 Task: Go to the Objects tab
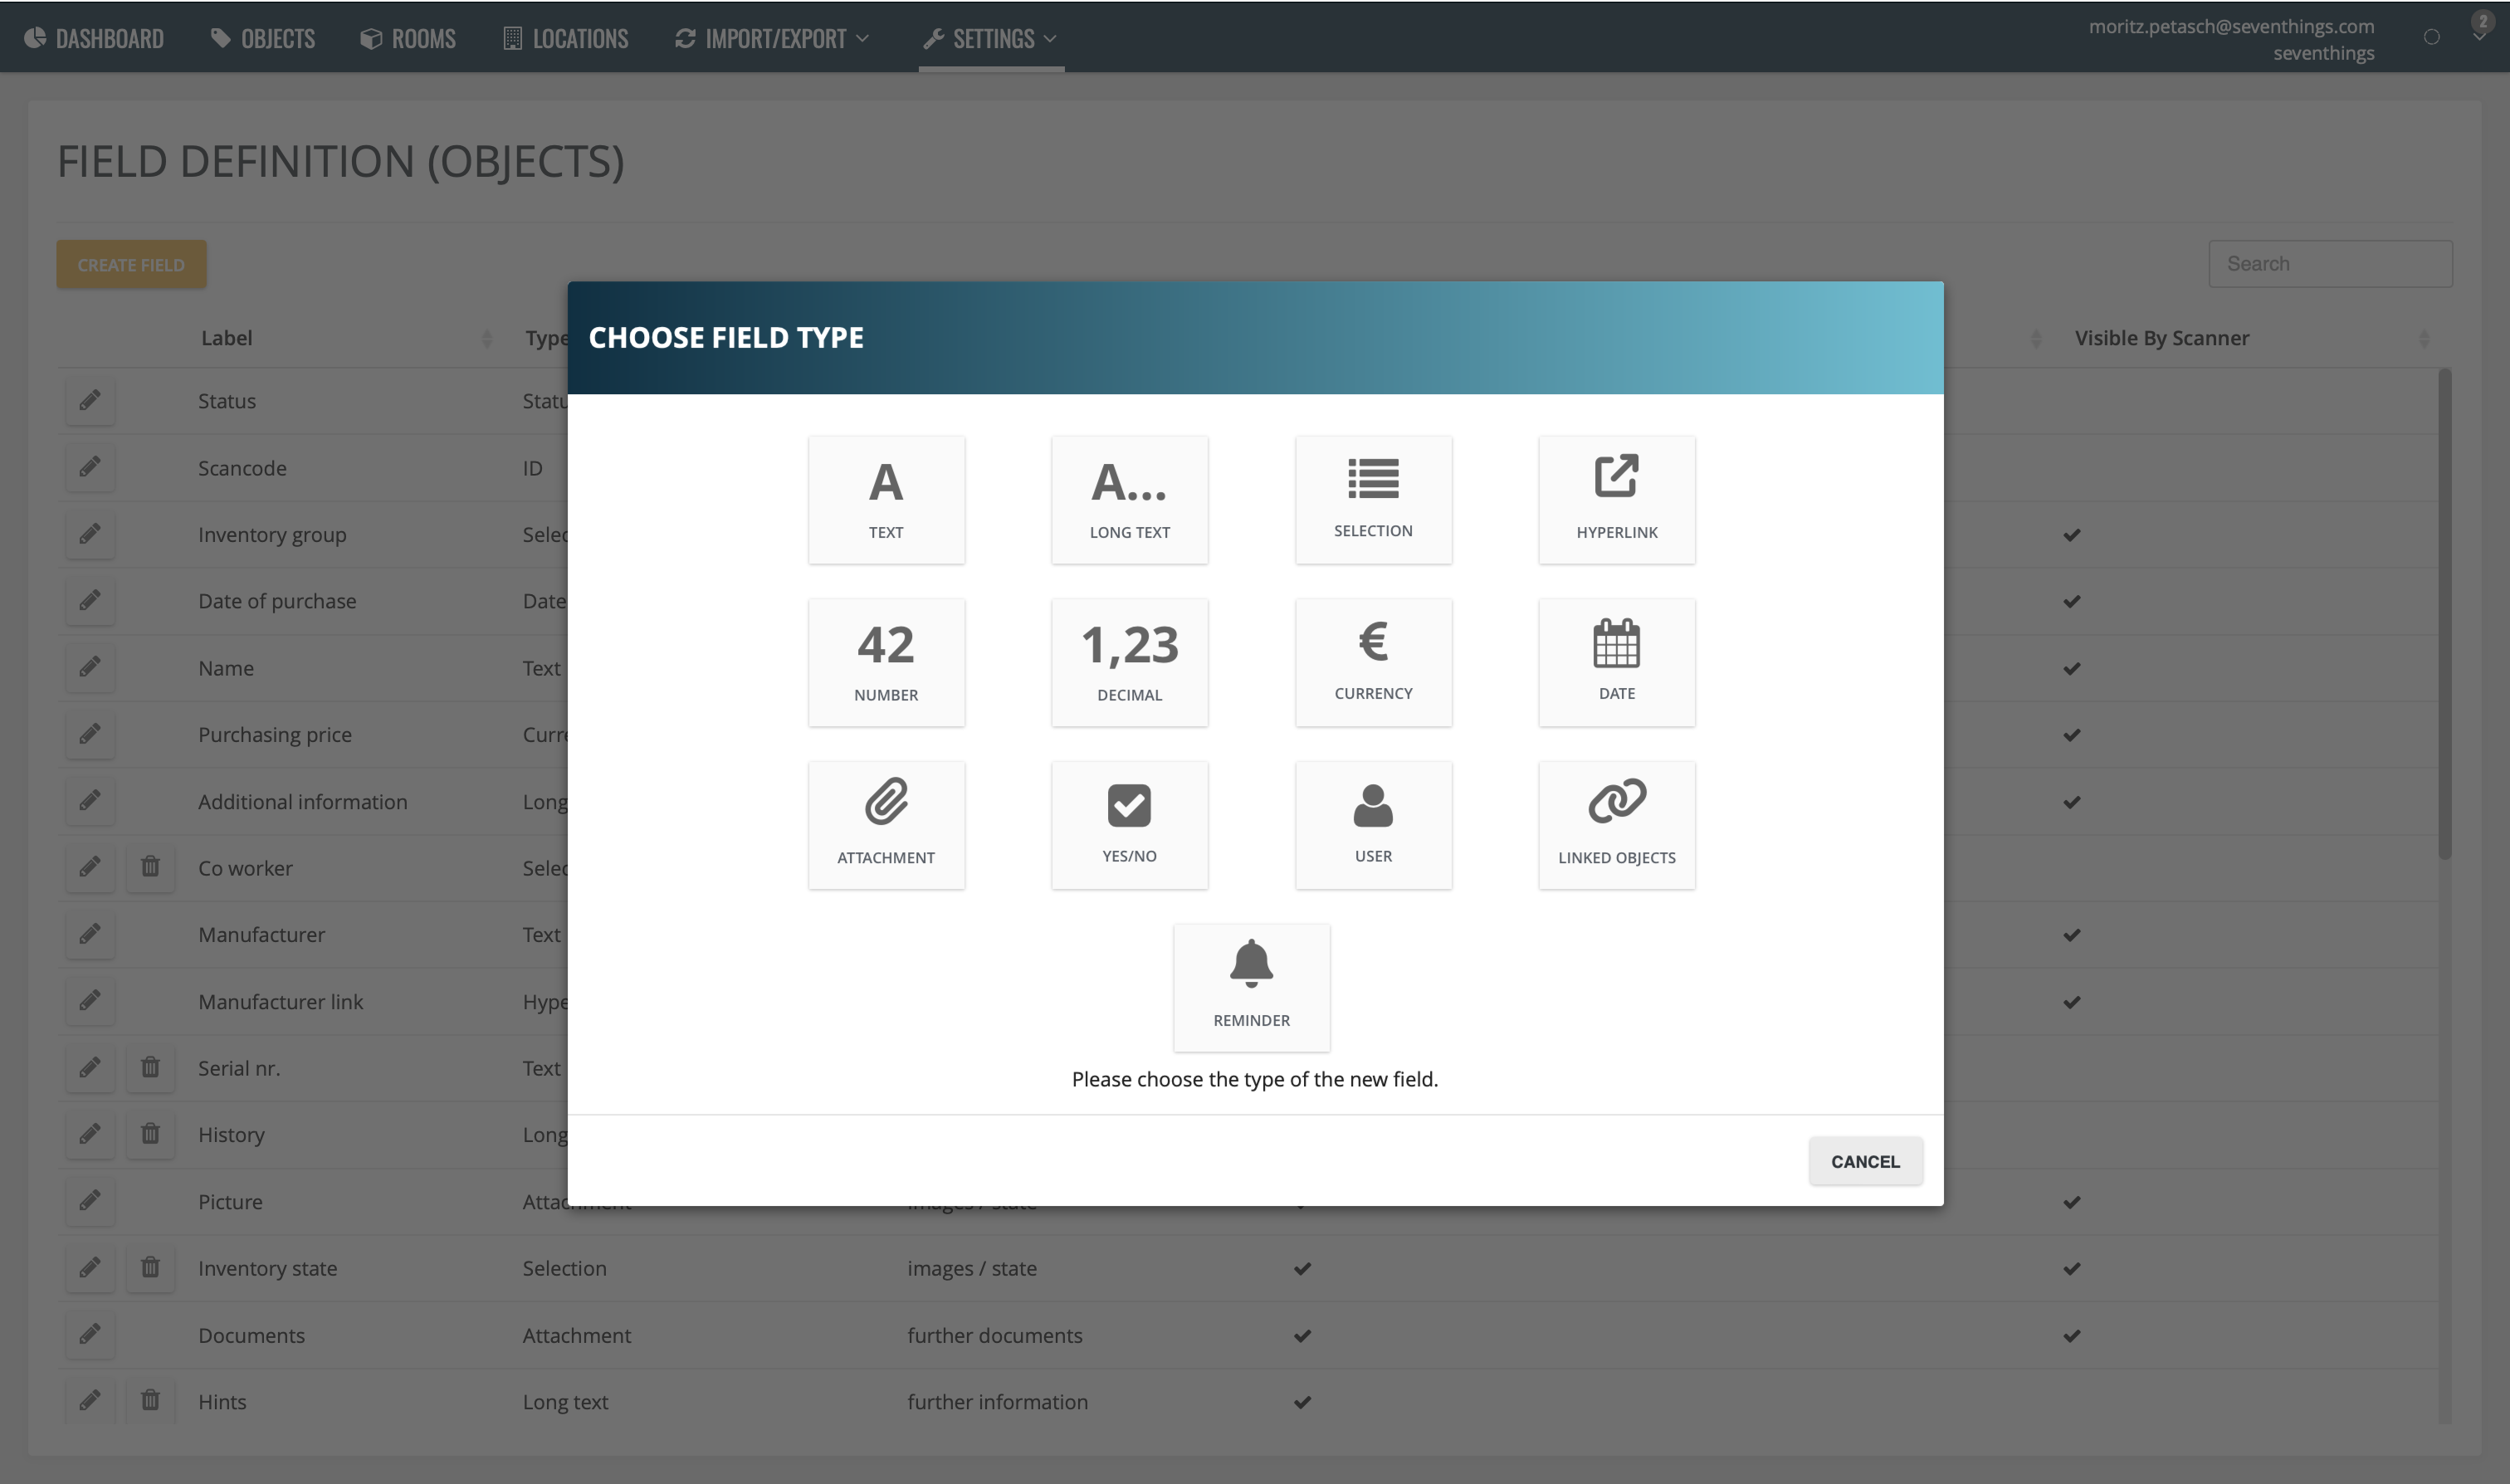(263, 38)
